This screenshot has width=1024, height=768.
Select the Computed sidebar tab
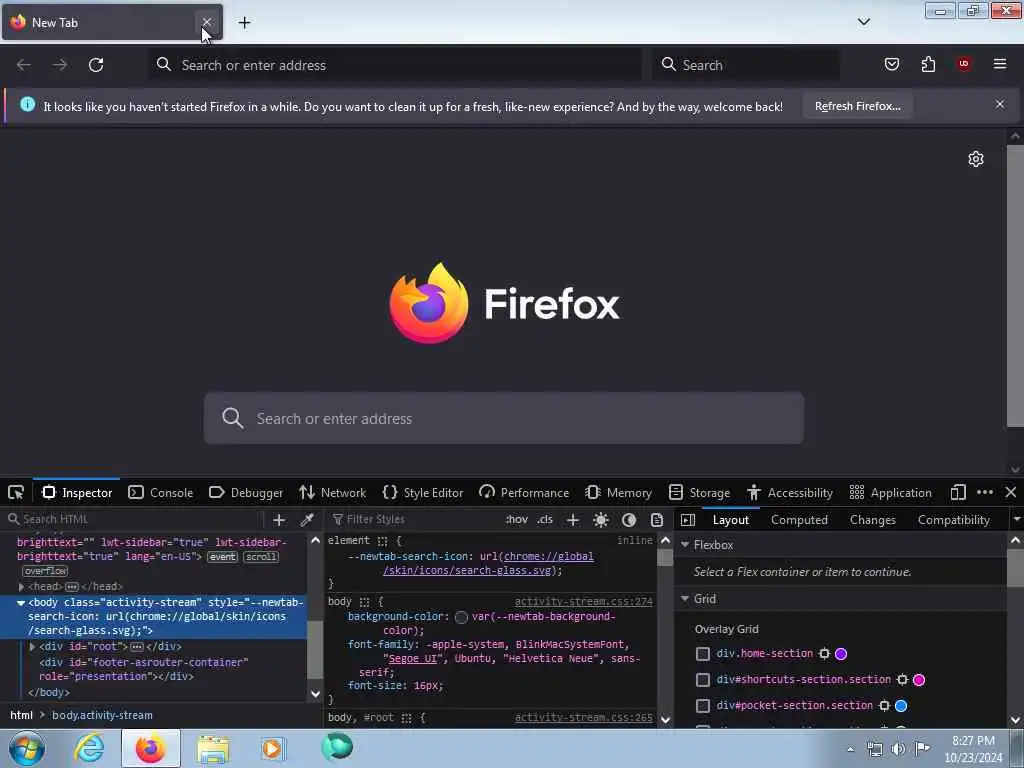coord(799,520)
